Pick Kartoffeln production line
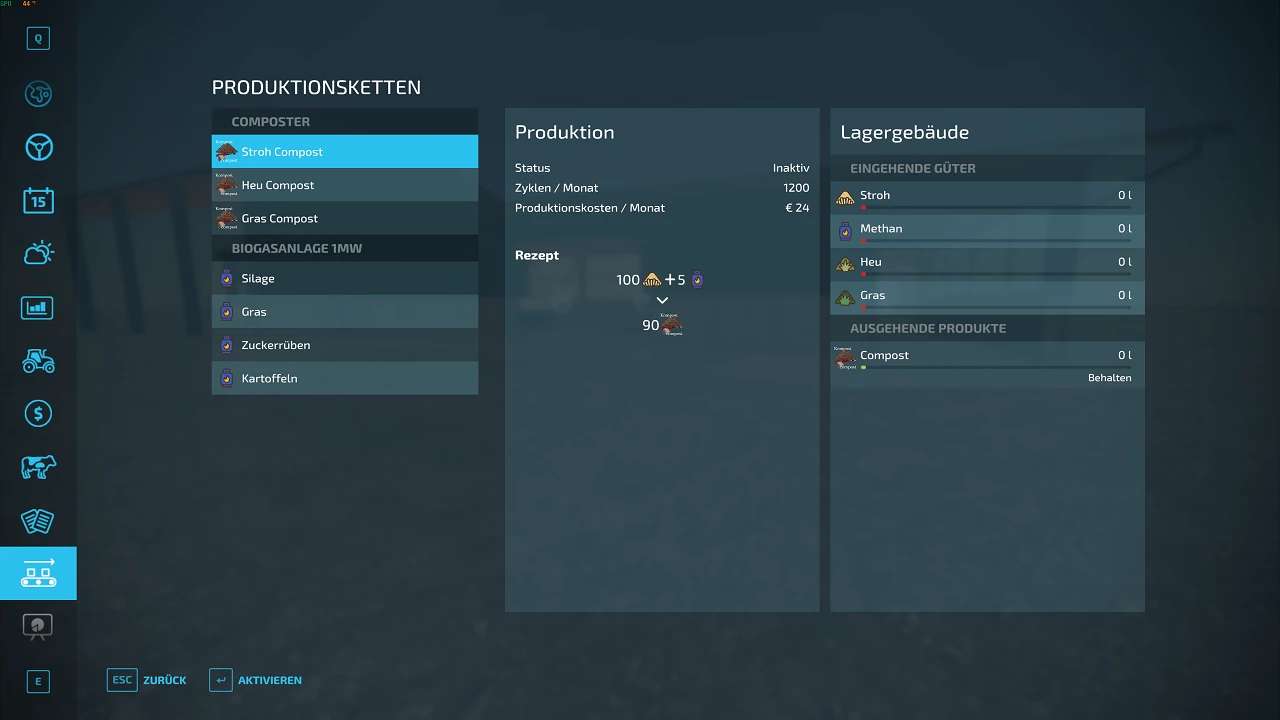 (344, 378)
